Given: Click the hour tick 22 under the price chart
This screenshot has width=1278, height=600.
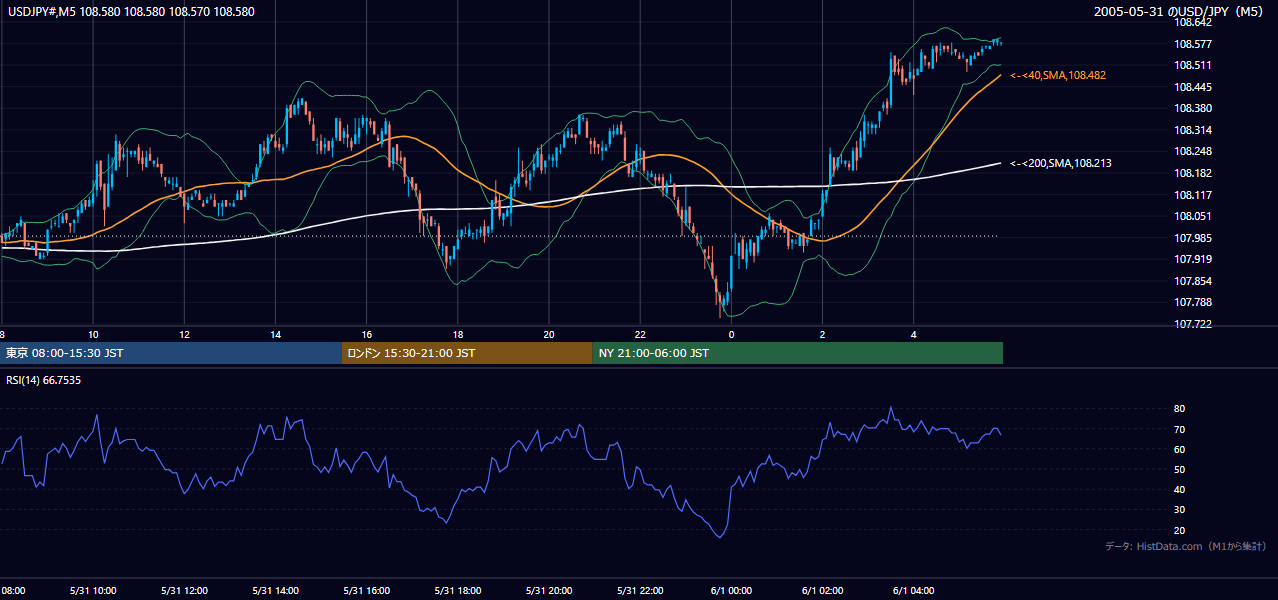Looking at the screenshot, I should [640, 334].
